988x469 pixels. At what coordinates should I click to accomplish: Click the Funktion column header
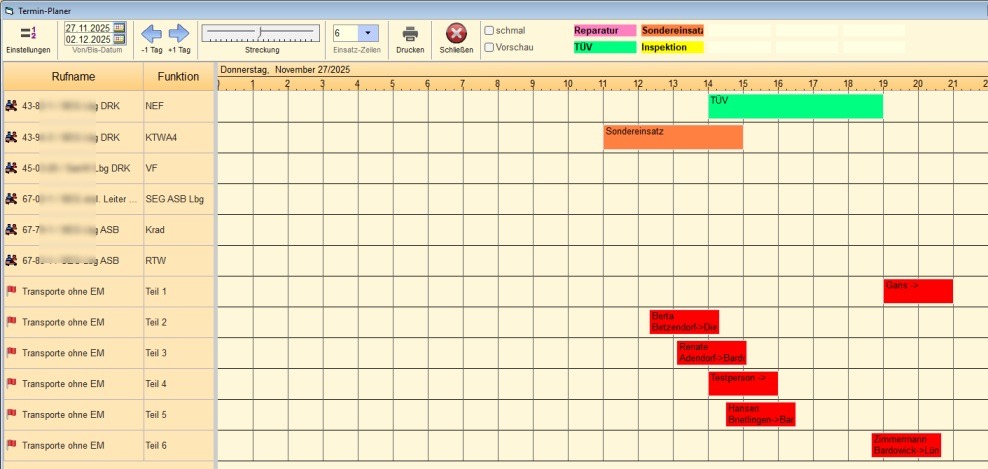pyautogui.click(x=178, y=77)
